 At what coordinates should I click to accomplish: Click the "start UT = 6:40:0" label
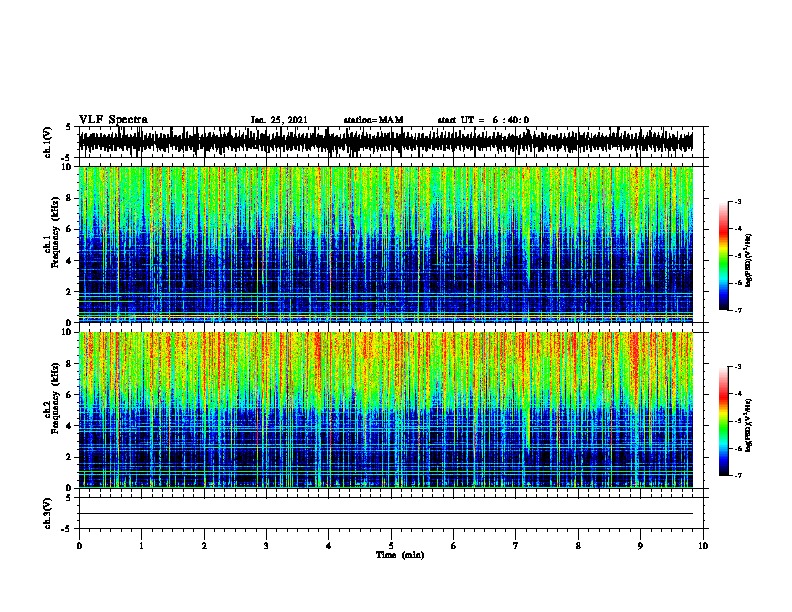(x=483, y=120)
